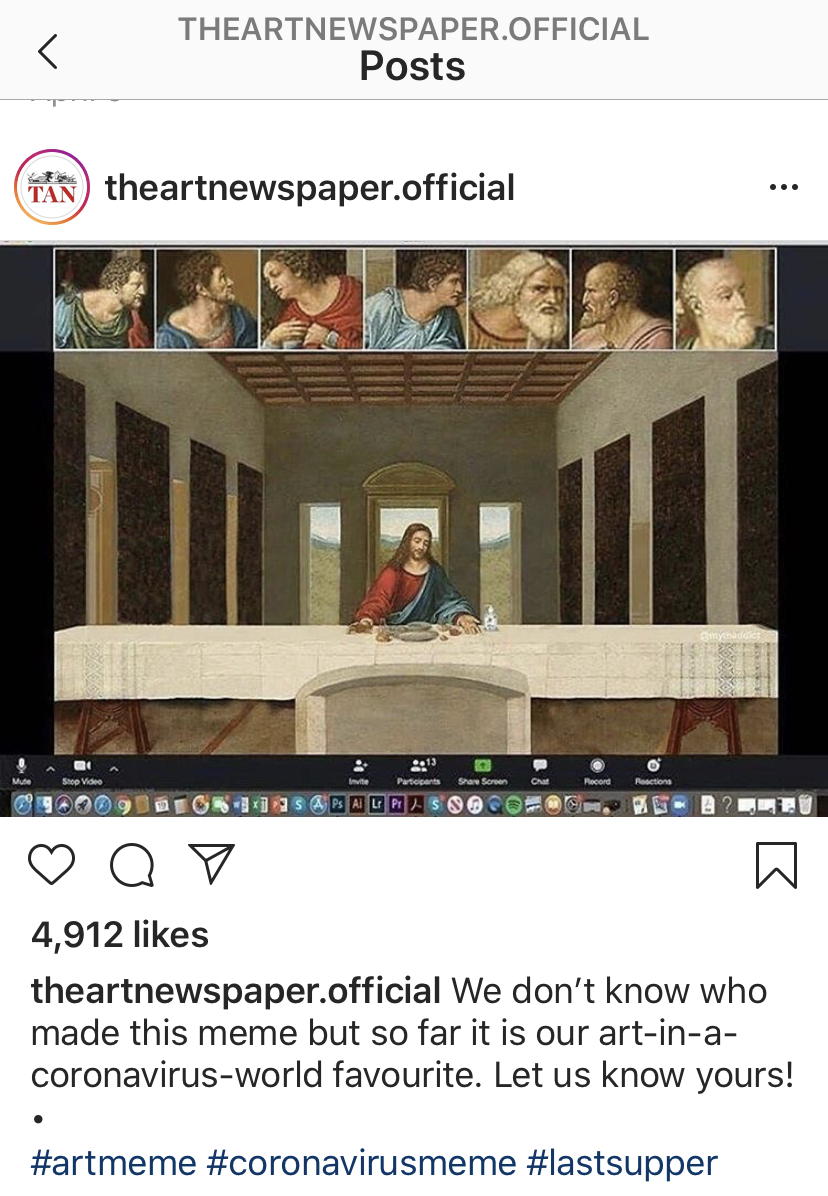
Task: Click the green Share Screen button
Action: 483,770
